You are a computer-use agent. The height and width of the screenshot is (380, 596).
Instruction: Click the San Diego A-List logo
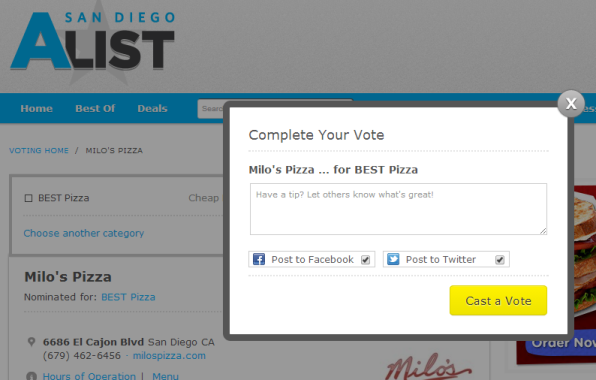(93, 42)
